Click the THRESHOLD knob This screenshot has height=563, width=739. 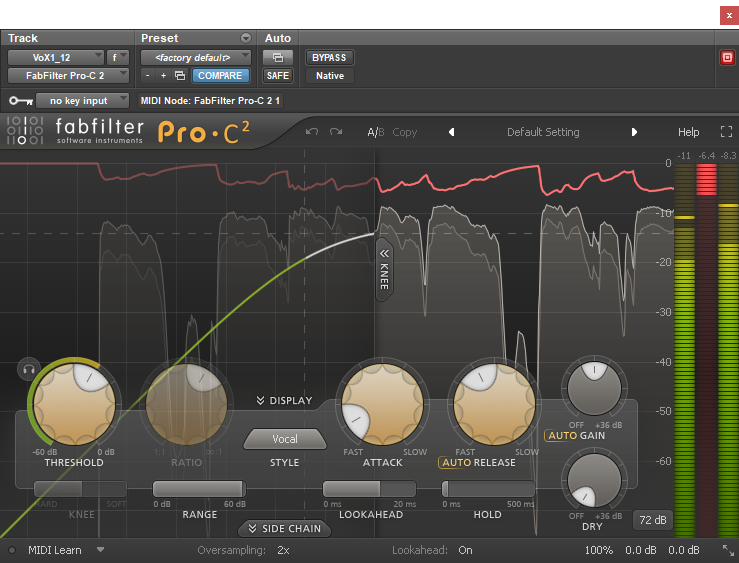(x=74, y=404)
